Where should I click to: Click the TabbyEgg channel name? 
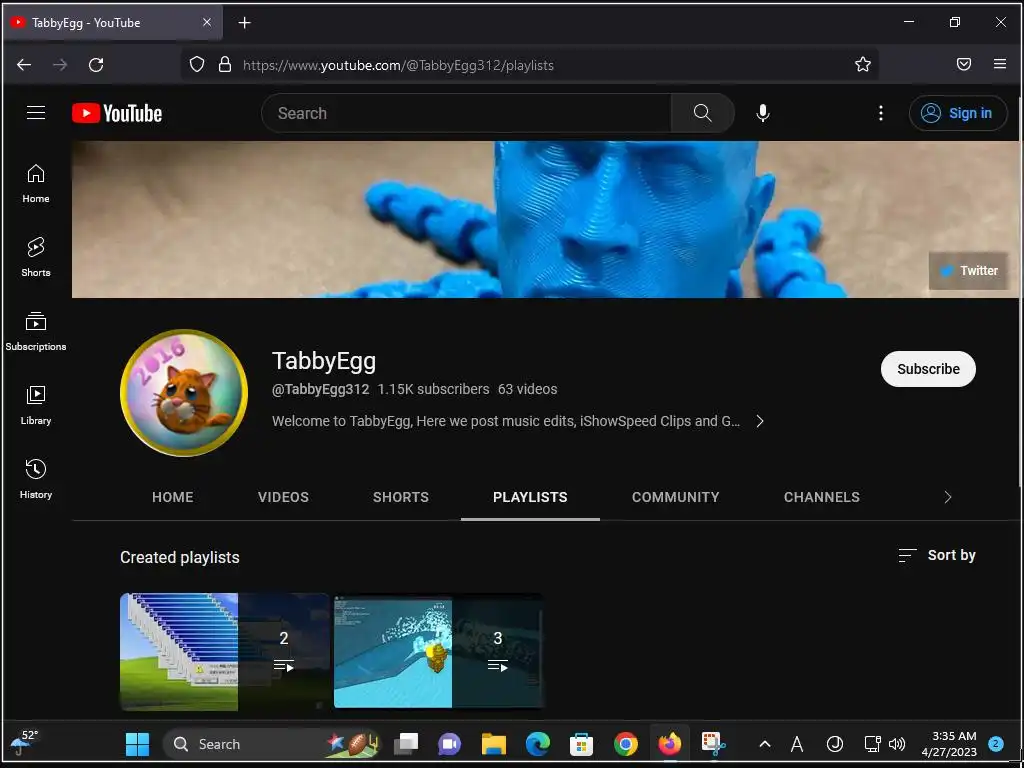(324, 361)
